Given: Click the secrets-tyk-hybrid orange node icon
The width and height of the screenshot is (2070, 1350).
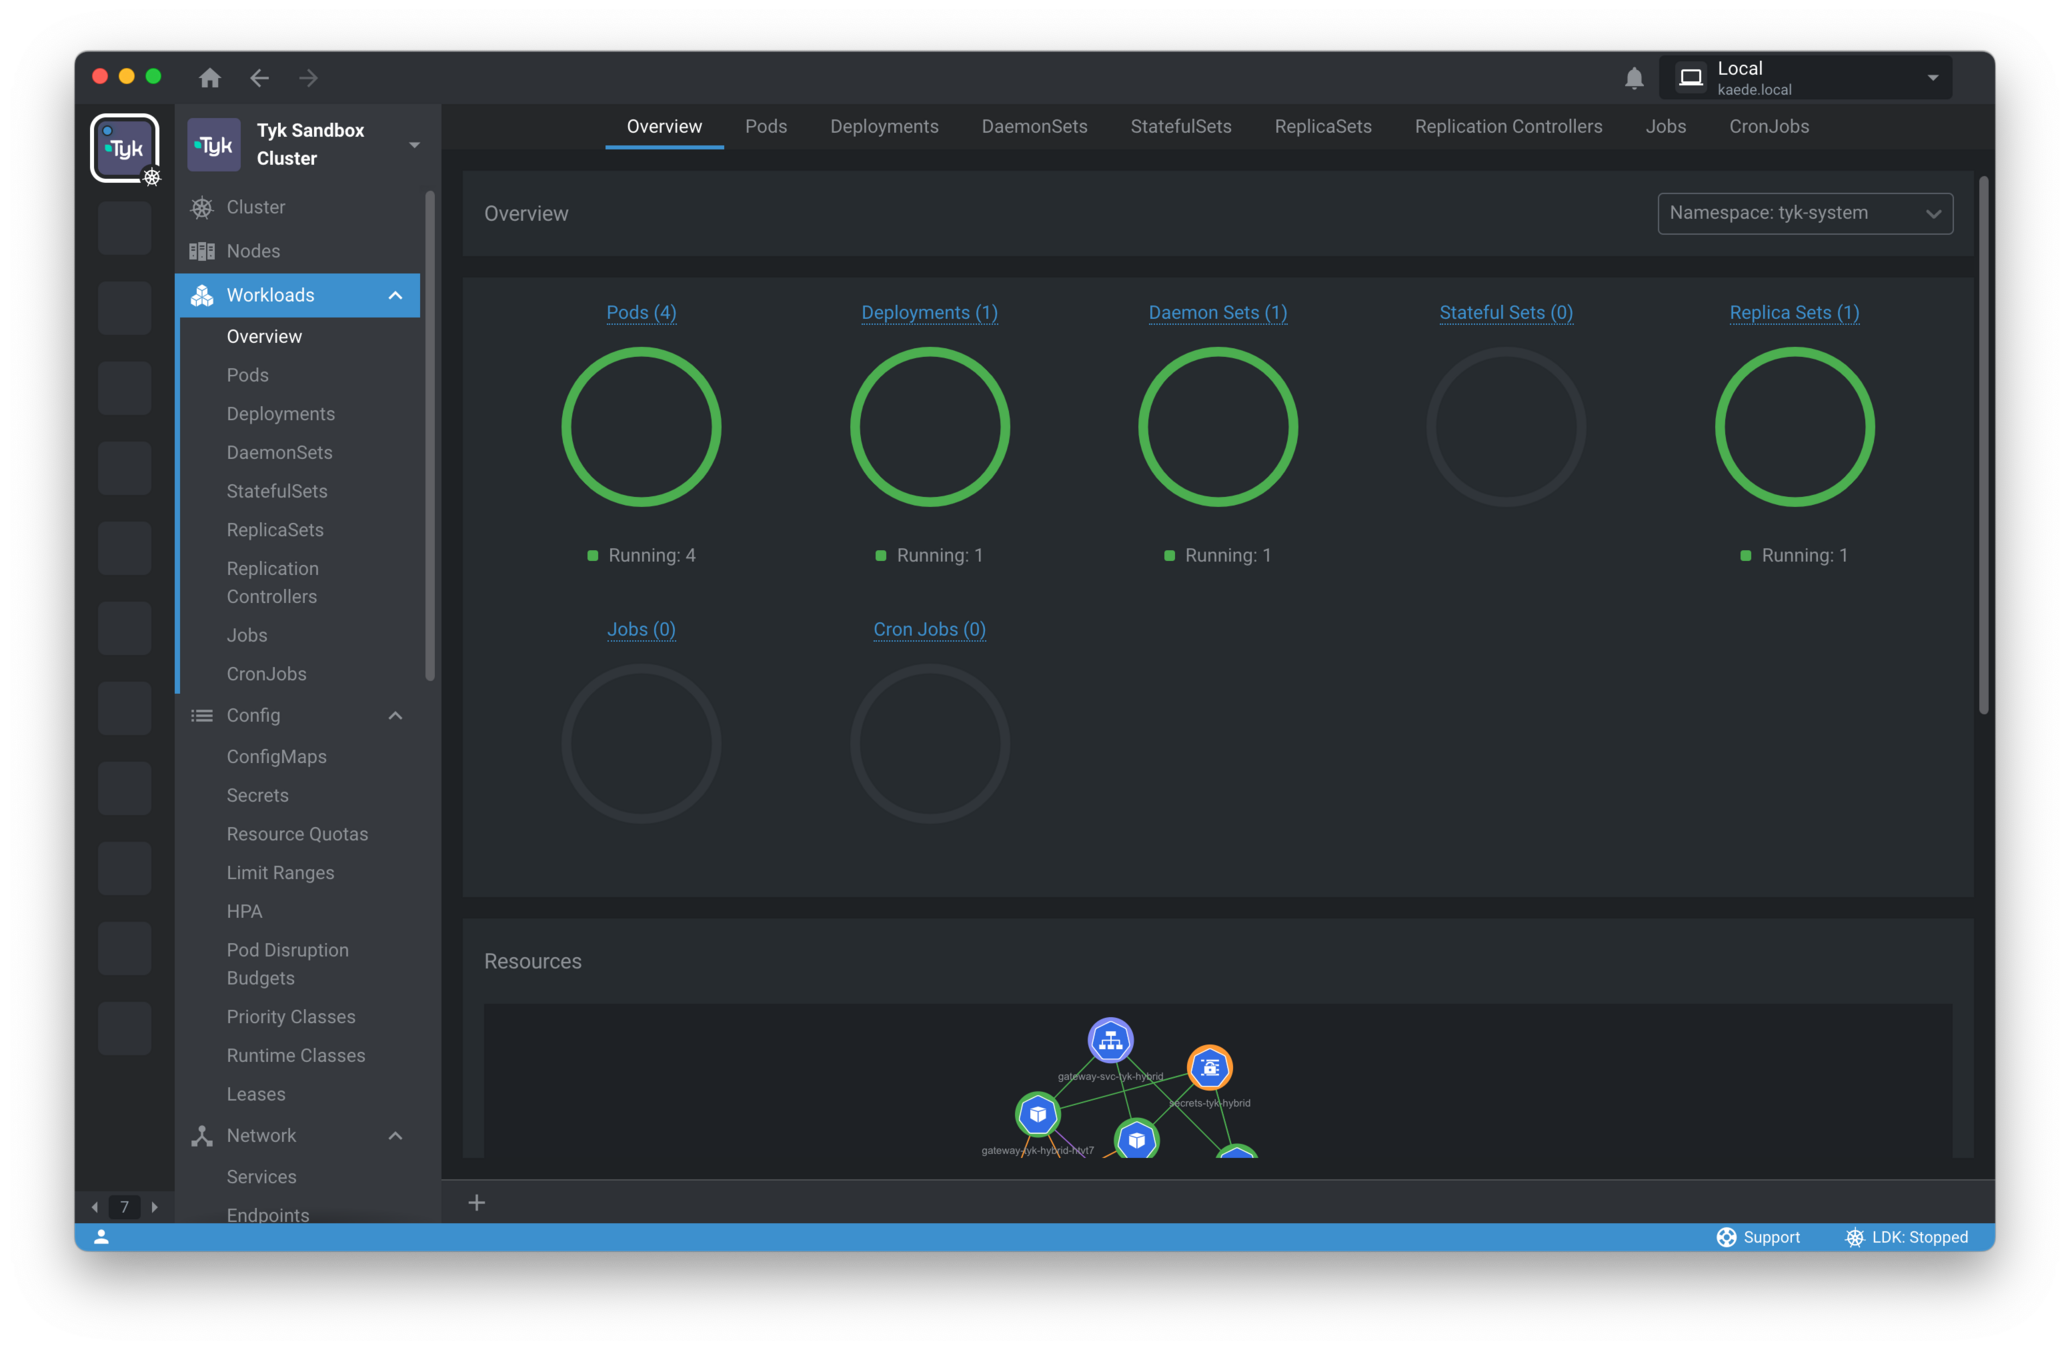Looking at the screenshot, I should tap(1209, 1067).
